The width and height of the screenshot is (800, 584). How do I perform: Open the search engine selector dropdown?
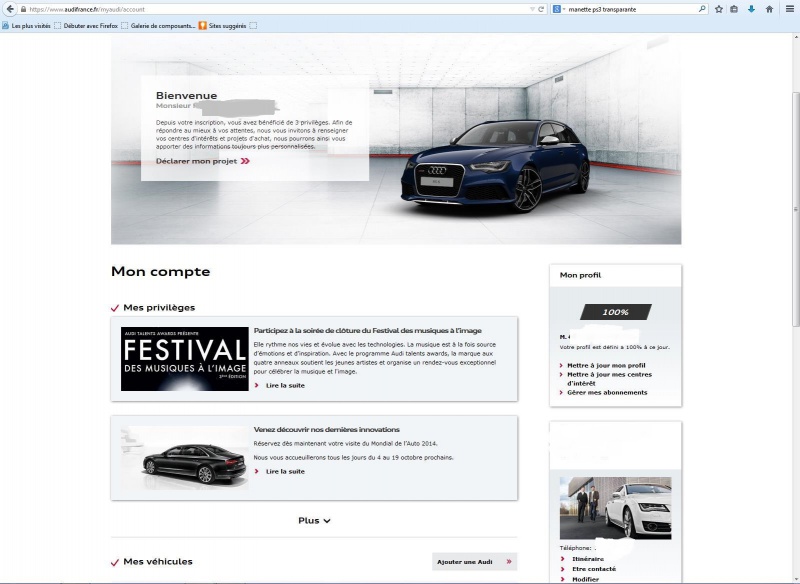(559, 9)
